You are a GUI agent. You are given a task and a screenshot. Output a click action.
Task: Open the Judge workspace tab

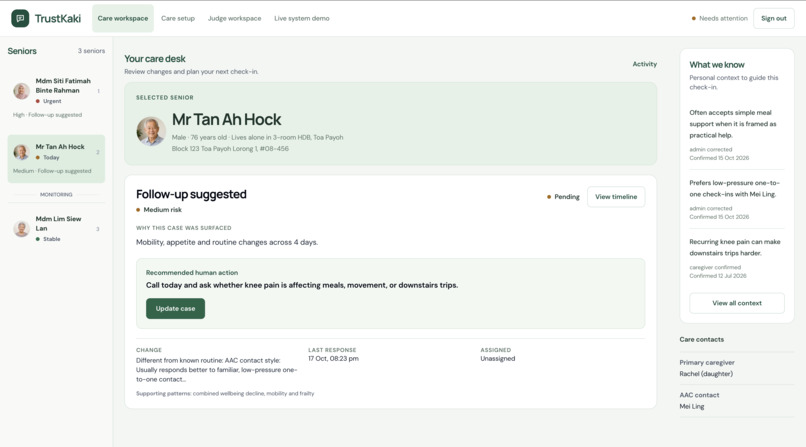pyautogui.click(x=234, y=18)
